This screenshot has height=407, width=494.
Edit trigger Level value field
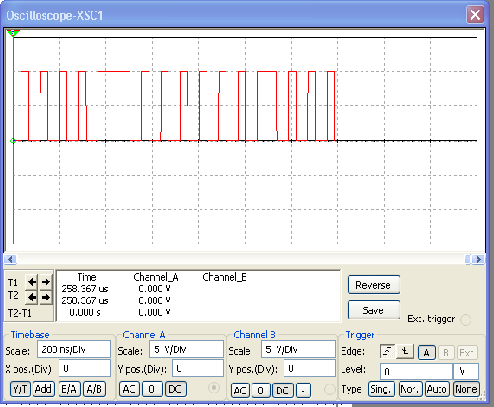416,371
